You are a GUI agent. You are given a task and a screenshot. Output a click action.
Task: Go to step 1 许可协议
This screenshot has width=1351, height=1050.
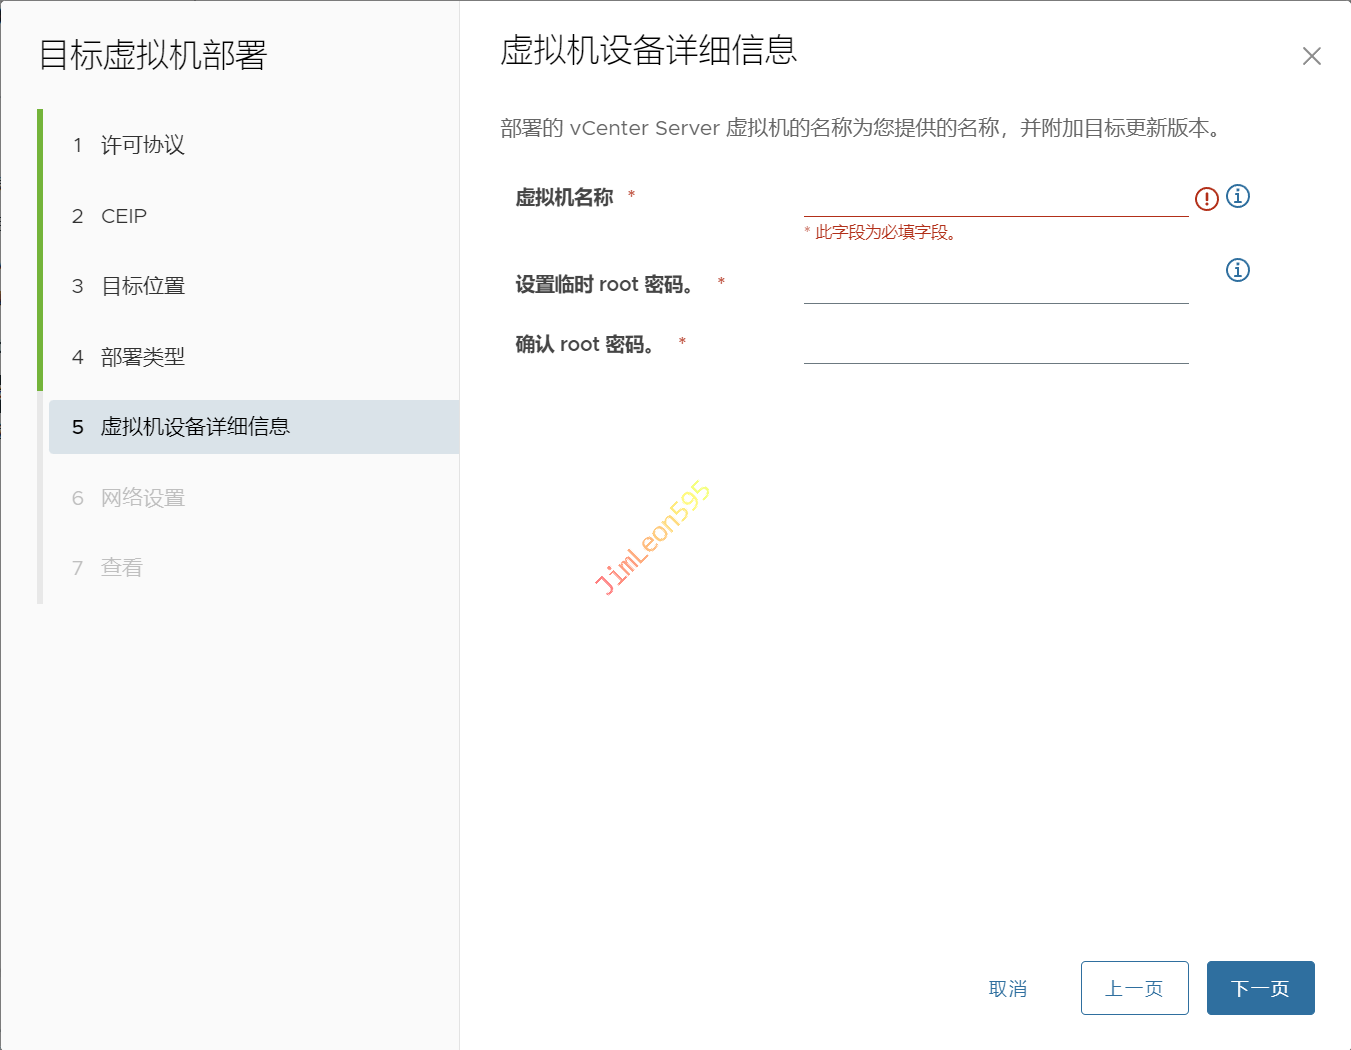142,145
